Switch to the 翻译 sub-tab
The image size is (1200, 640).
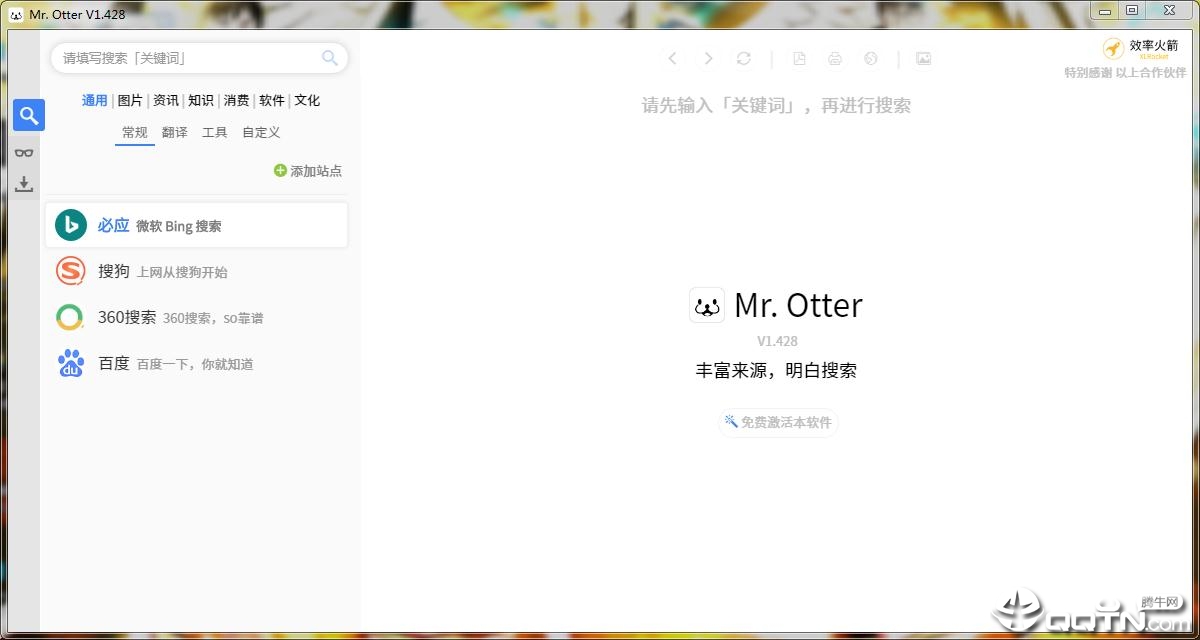175,133
